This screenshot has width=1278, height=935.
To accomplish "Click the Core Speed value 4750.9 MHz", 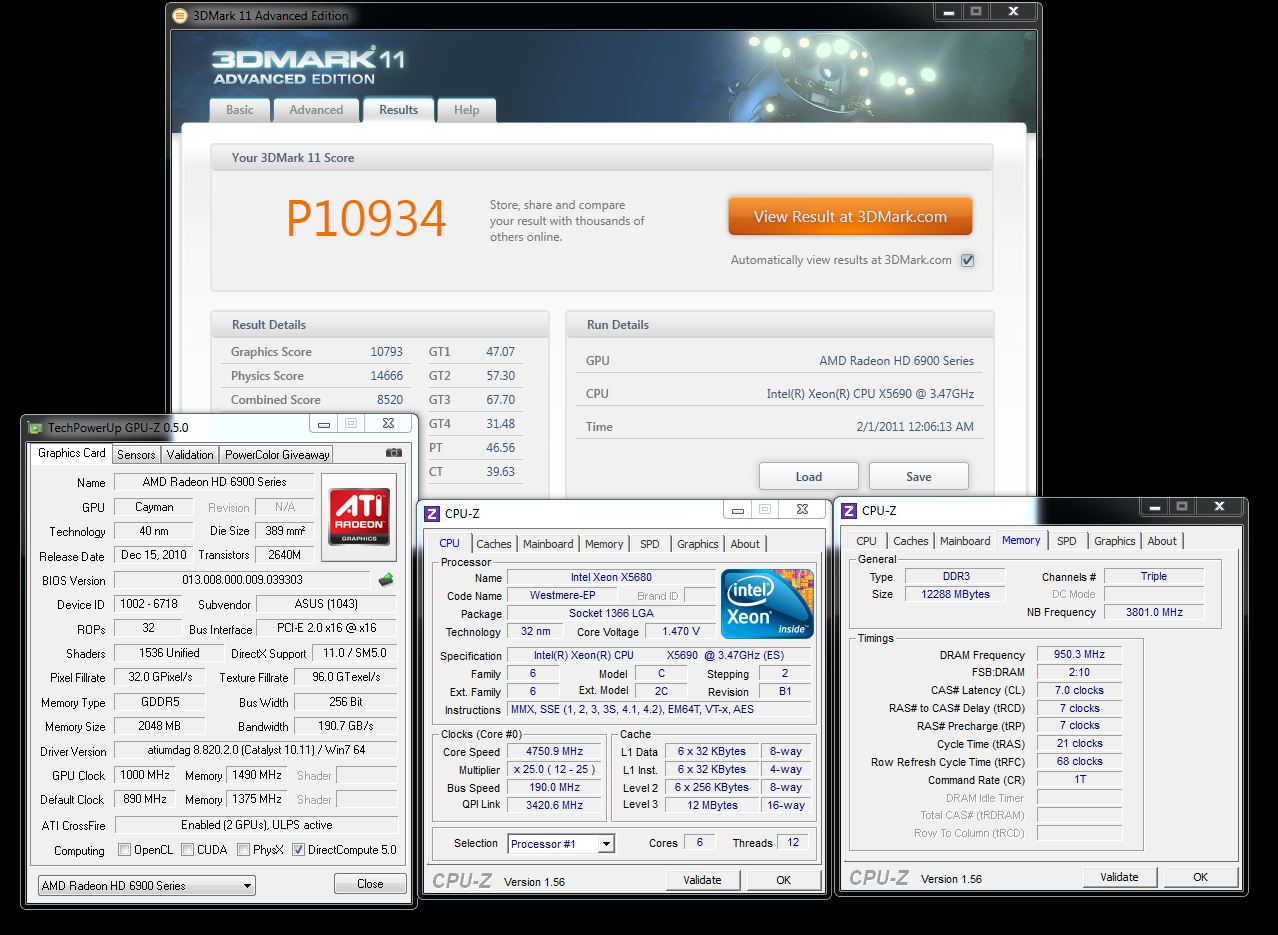I will (554, 752).
